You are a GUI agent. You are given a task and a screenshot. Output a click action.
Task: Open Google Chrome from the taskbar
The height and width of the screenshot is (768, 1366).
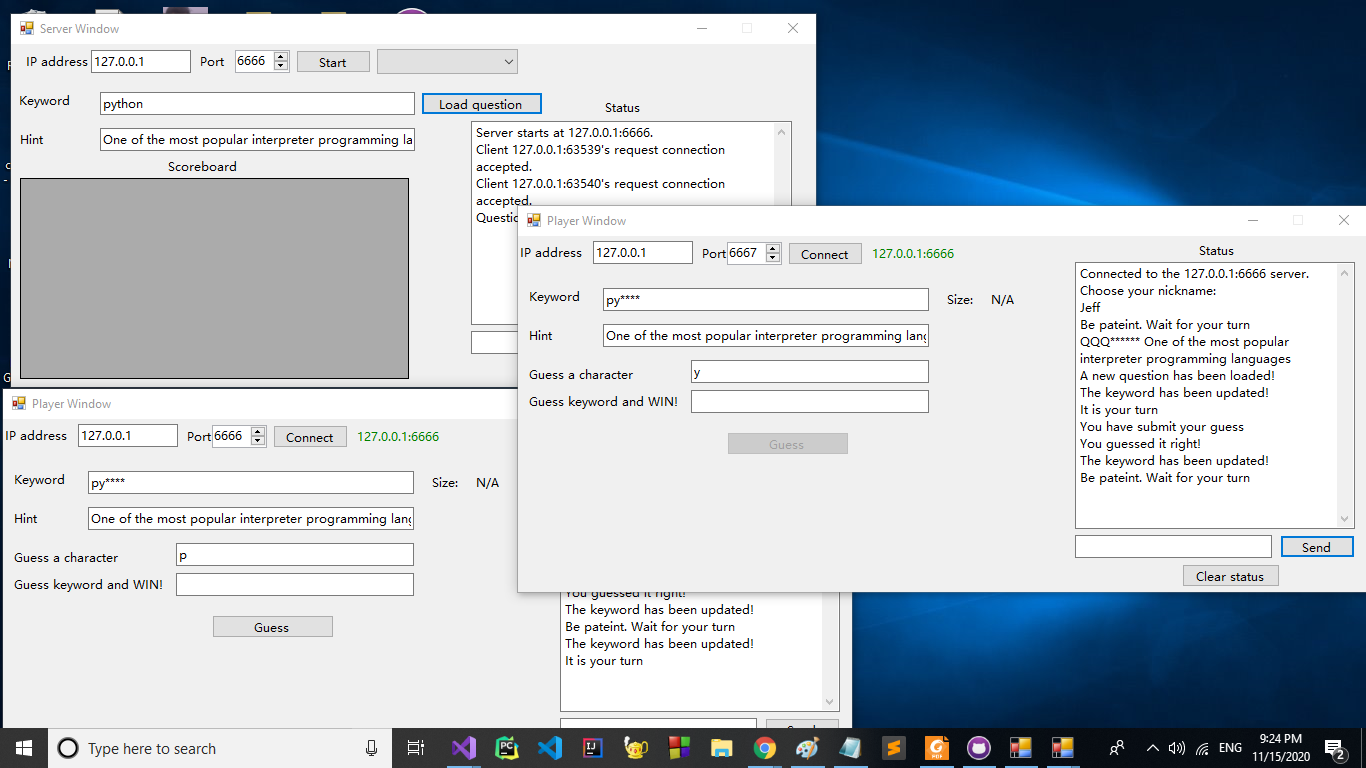[x=765, y=748]
